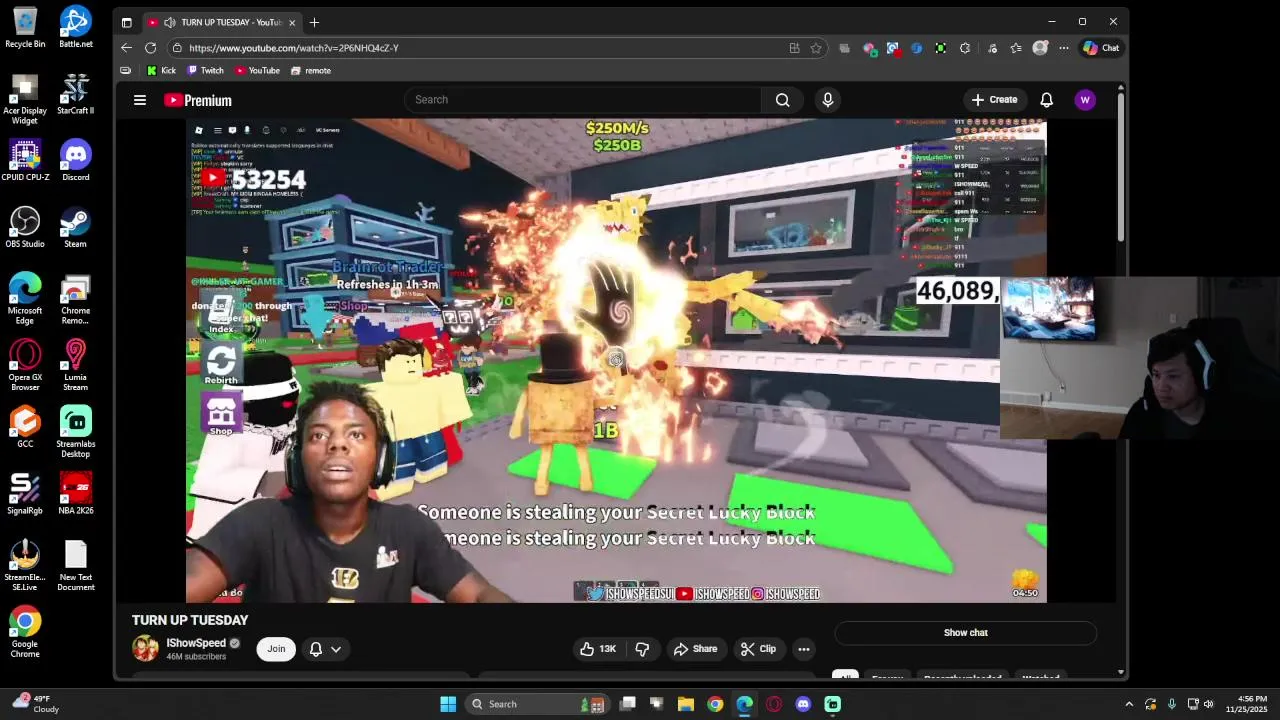Open File Explorer from taskbar

(686, 704)
